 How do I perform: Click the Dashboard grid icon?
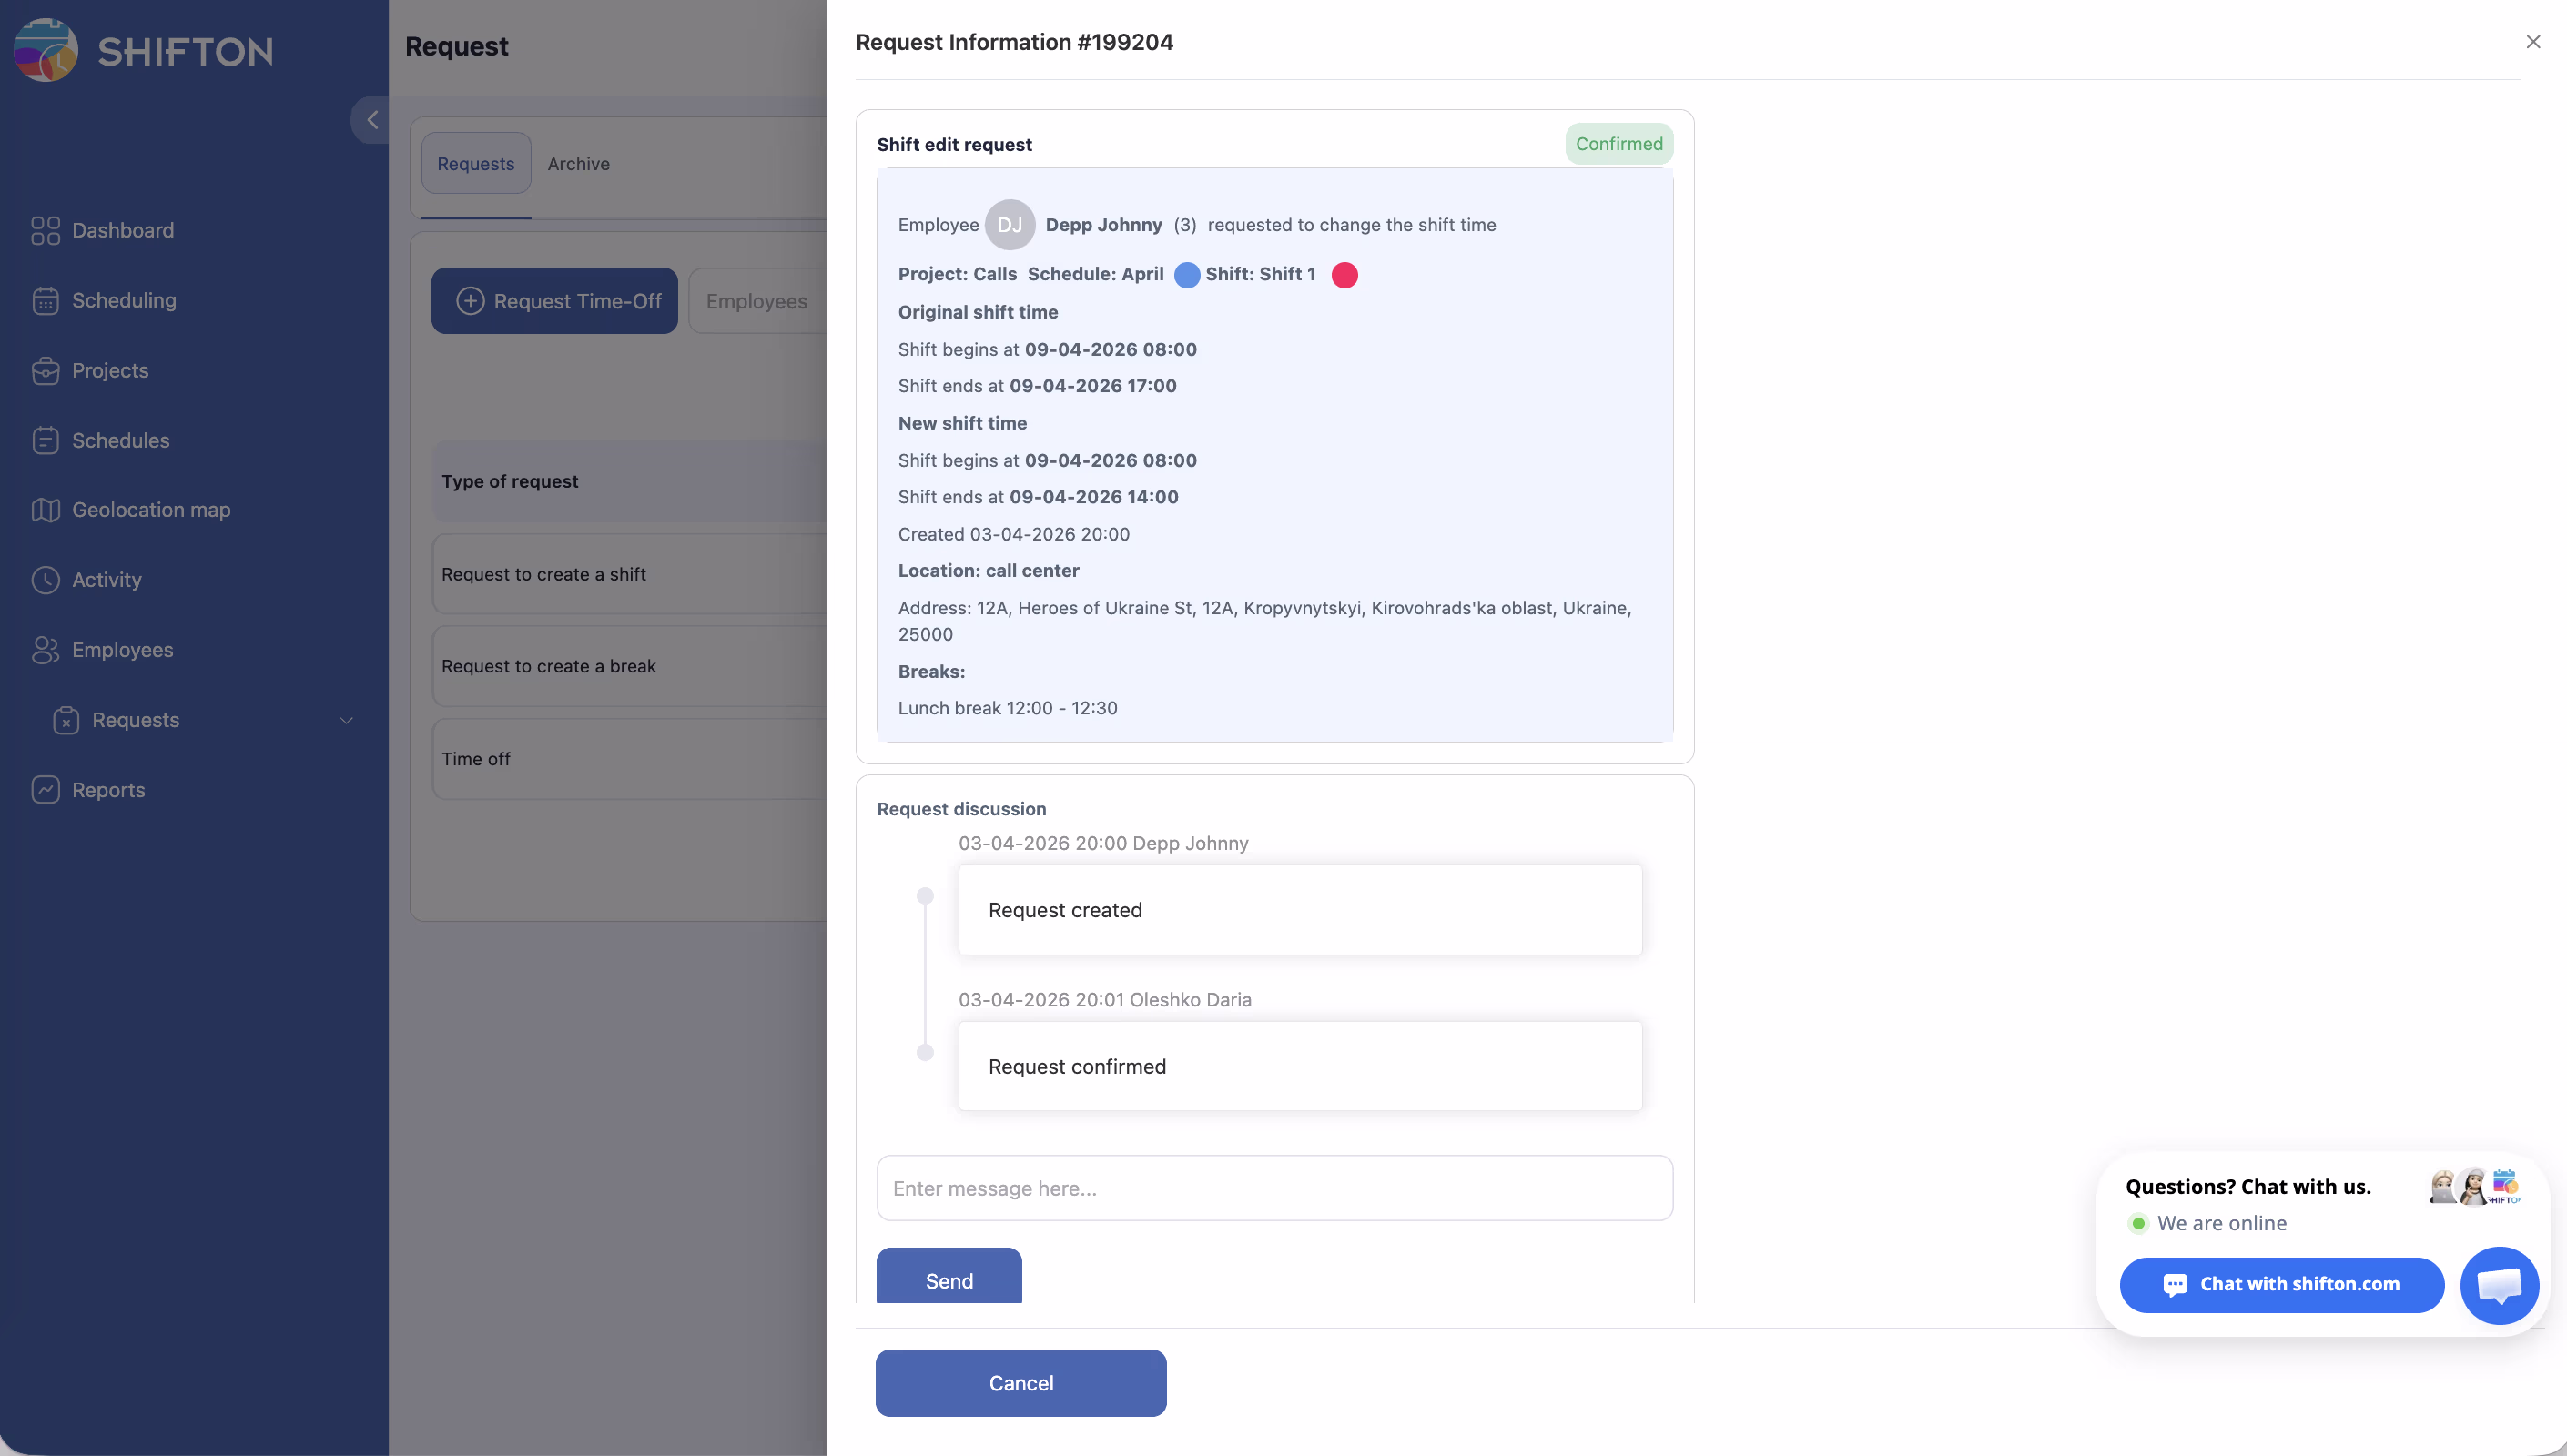45,231
